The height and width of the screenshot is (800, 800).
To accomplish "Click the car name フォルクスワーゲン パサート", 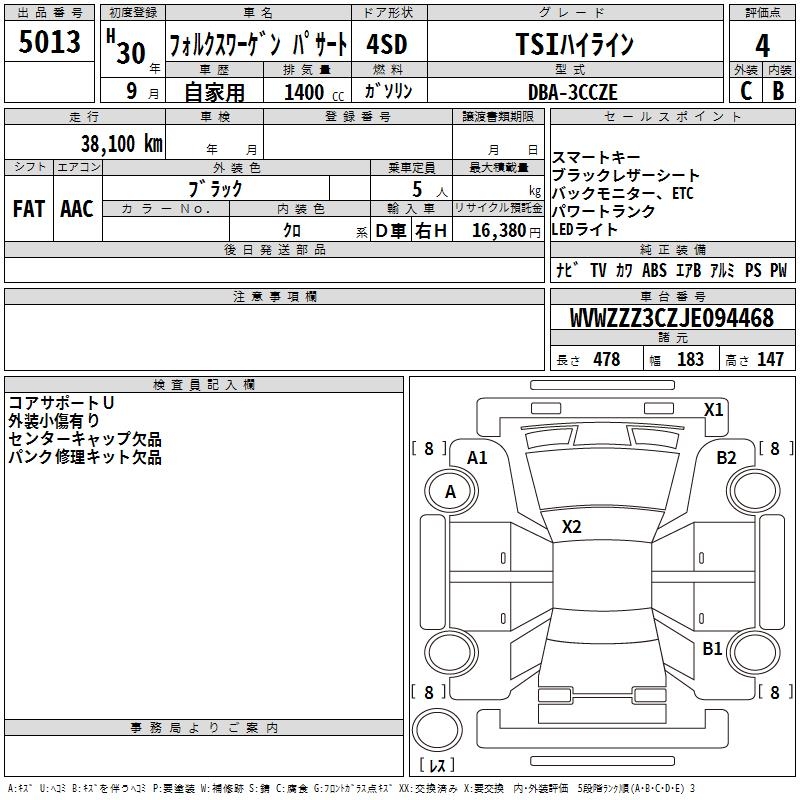I will point(258,44).
